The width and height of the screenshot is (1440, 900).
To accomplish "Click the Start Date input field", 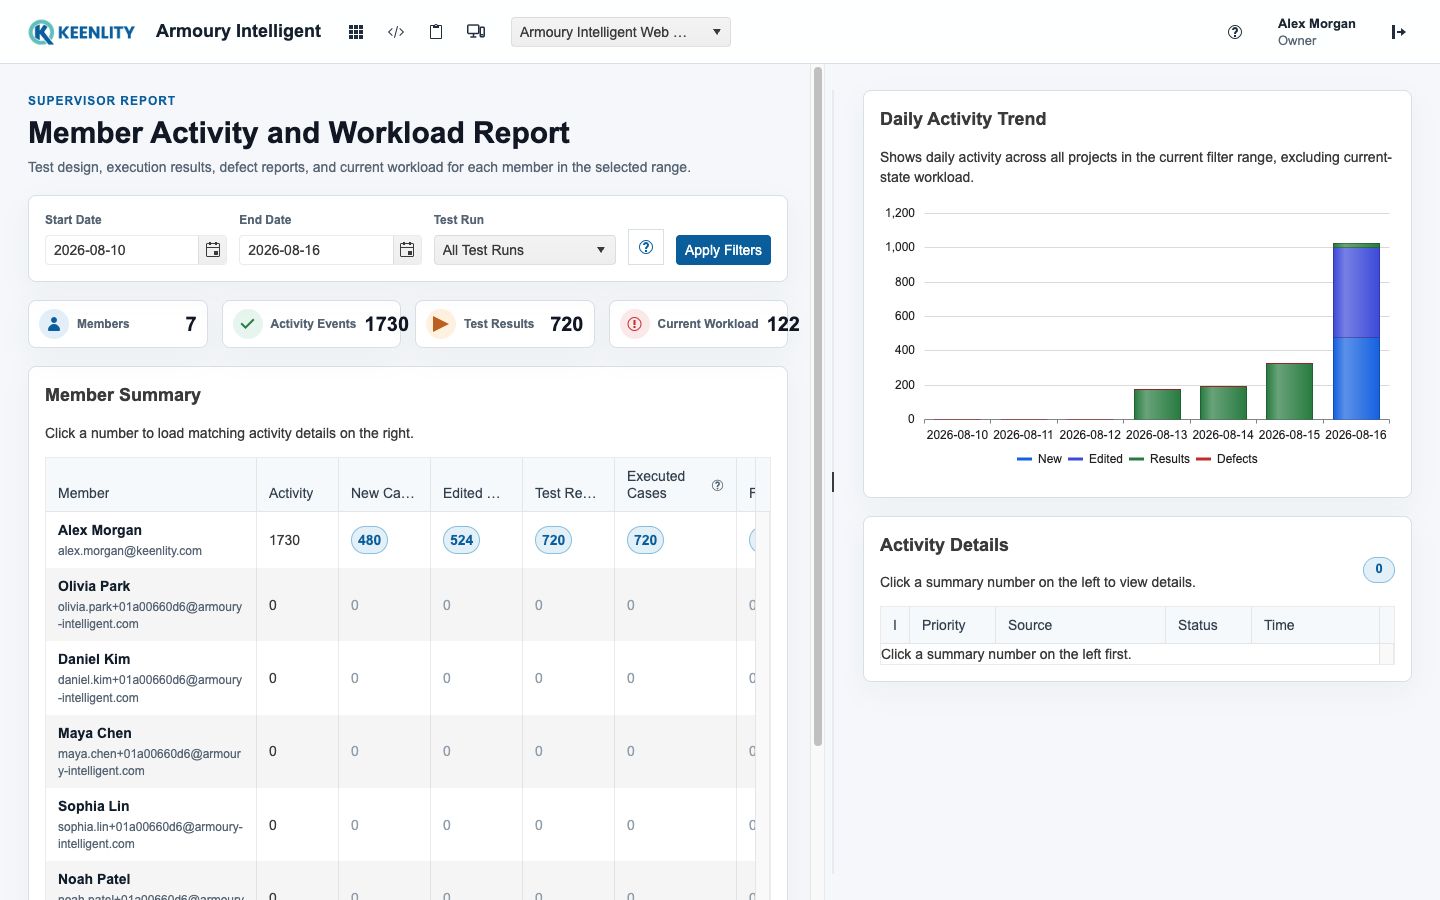I will point(122,250).
